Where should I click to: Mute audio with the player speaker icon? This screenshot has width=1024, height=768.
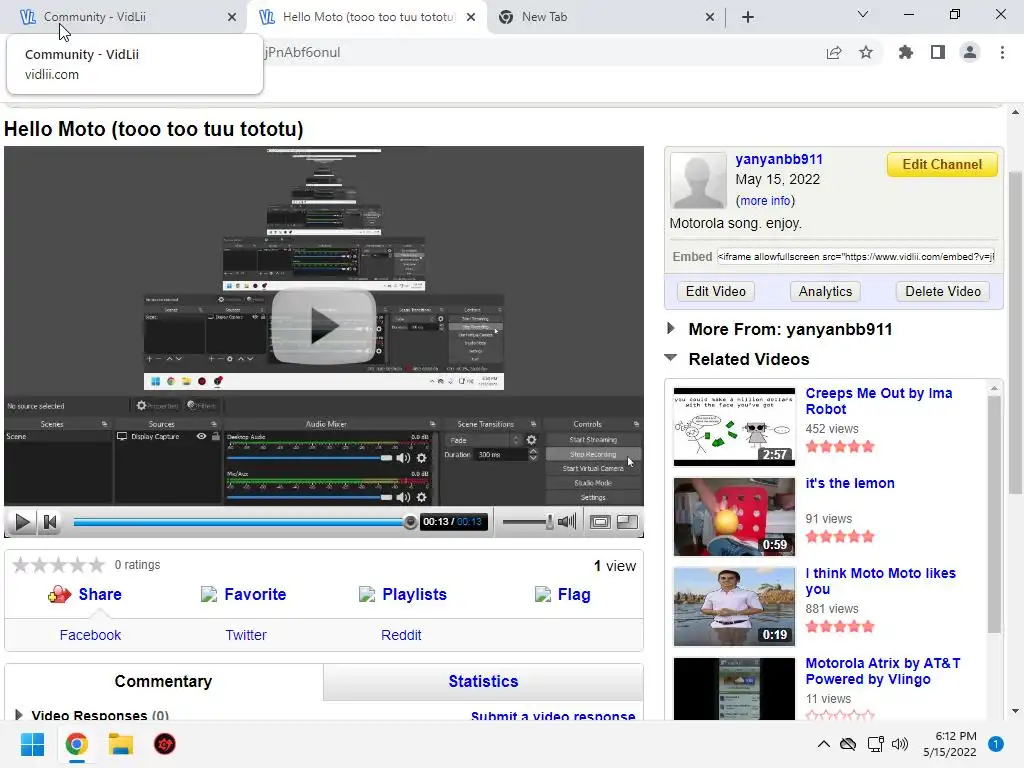click(567, 522)
